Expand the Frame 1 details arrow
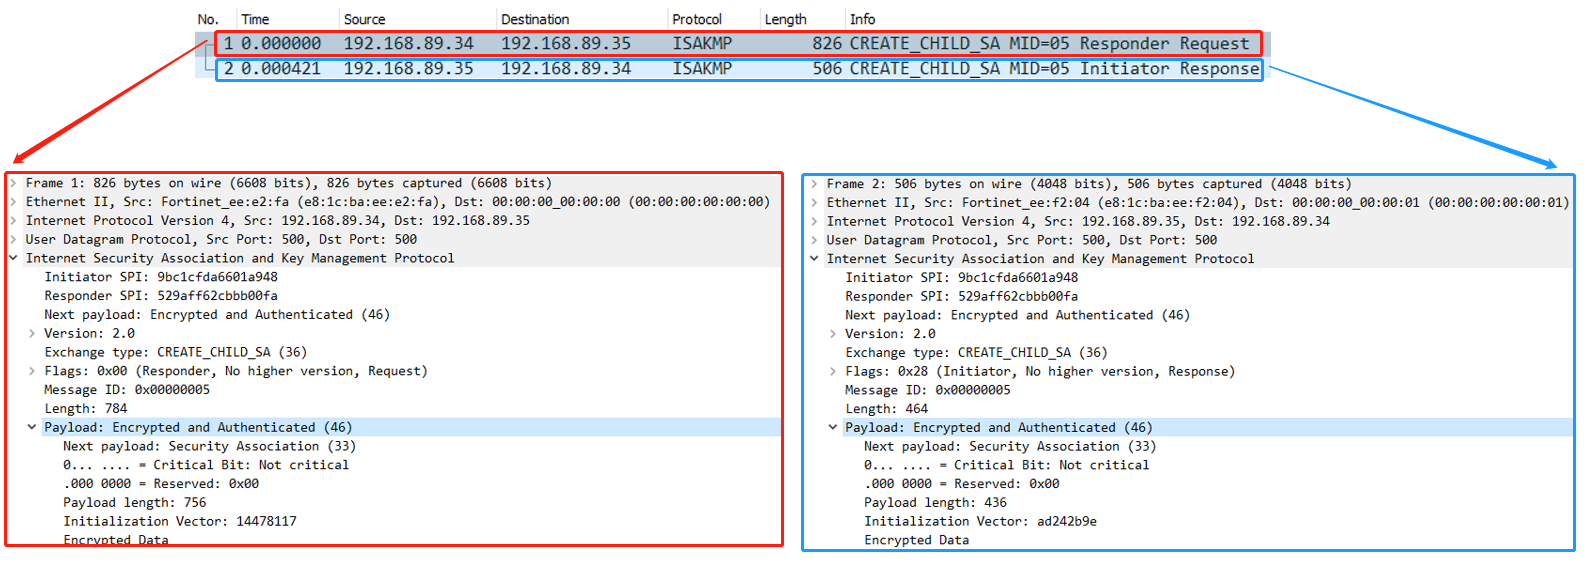The height and width of the screenshot is (562, 1584). pyautogui.click(x=13, y=183)
